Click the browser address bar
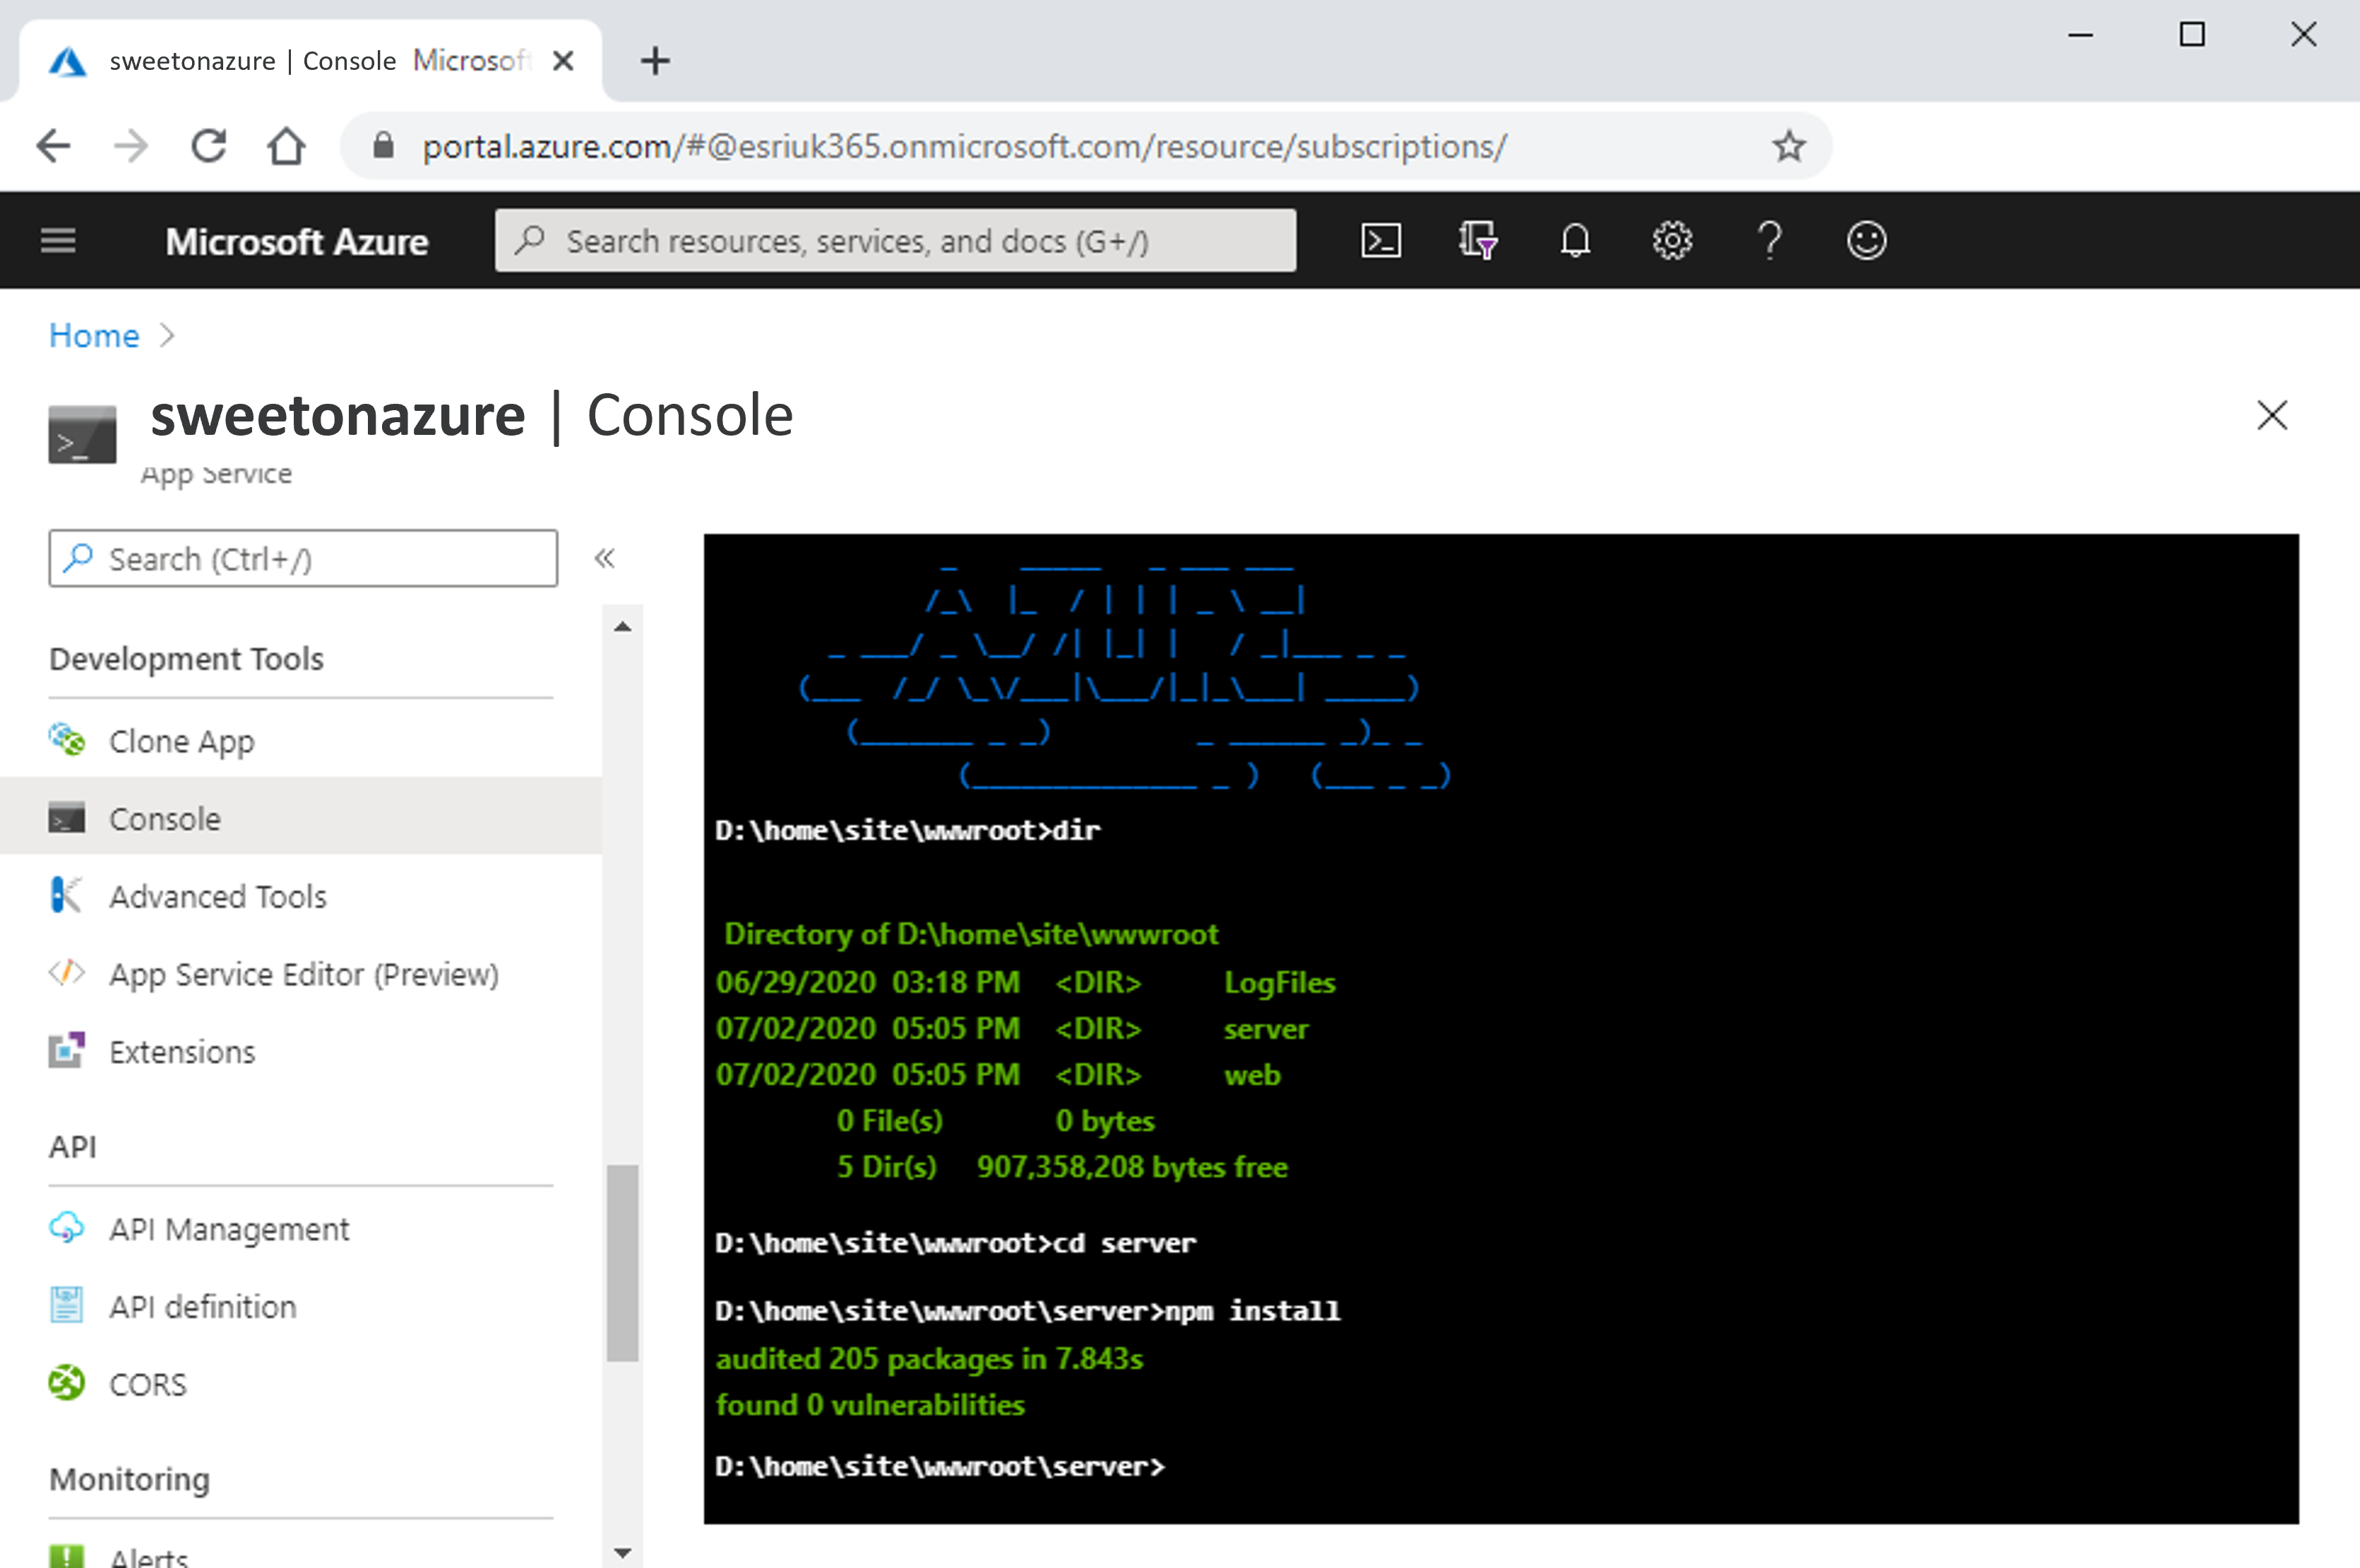The image size is (2360, 1568). click(1085, 147)
